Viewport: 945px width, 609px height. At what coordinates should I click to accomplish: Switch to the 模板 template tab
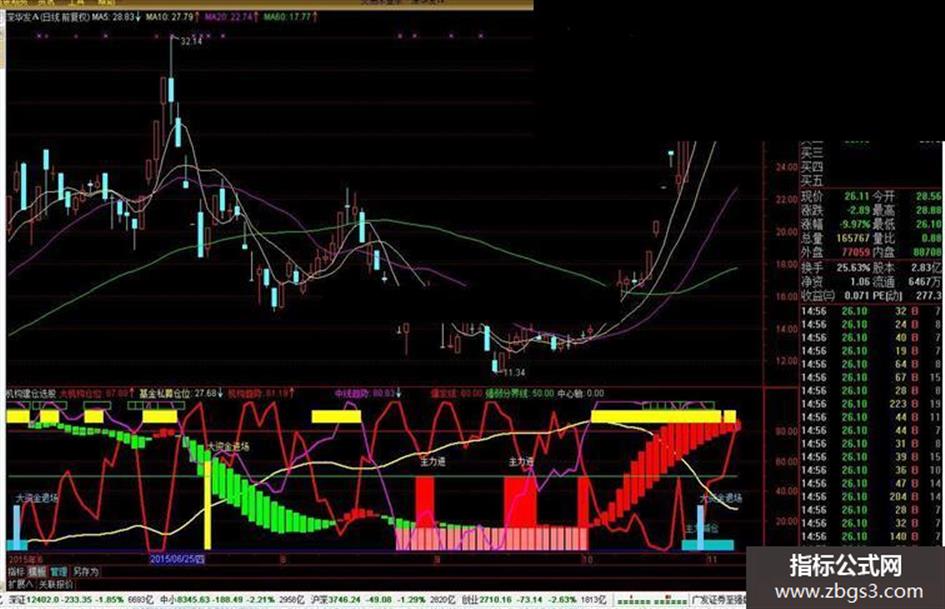pos(37,571)
